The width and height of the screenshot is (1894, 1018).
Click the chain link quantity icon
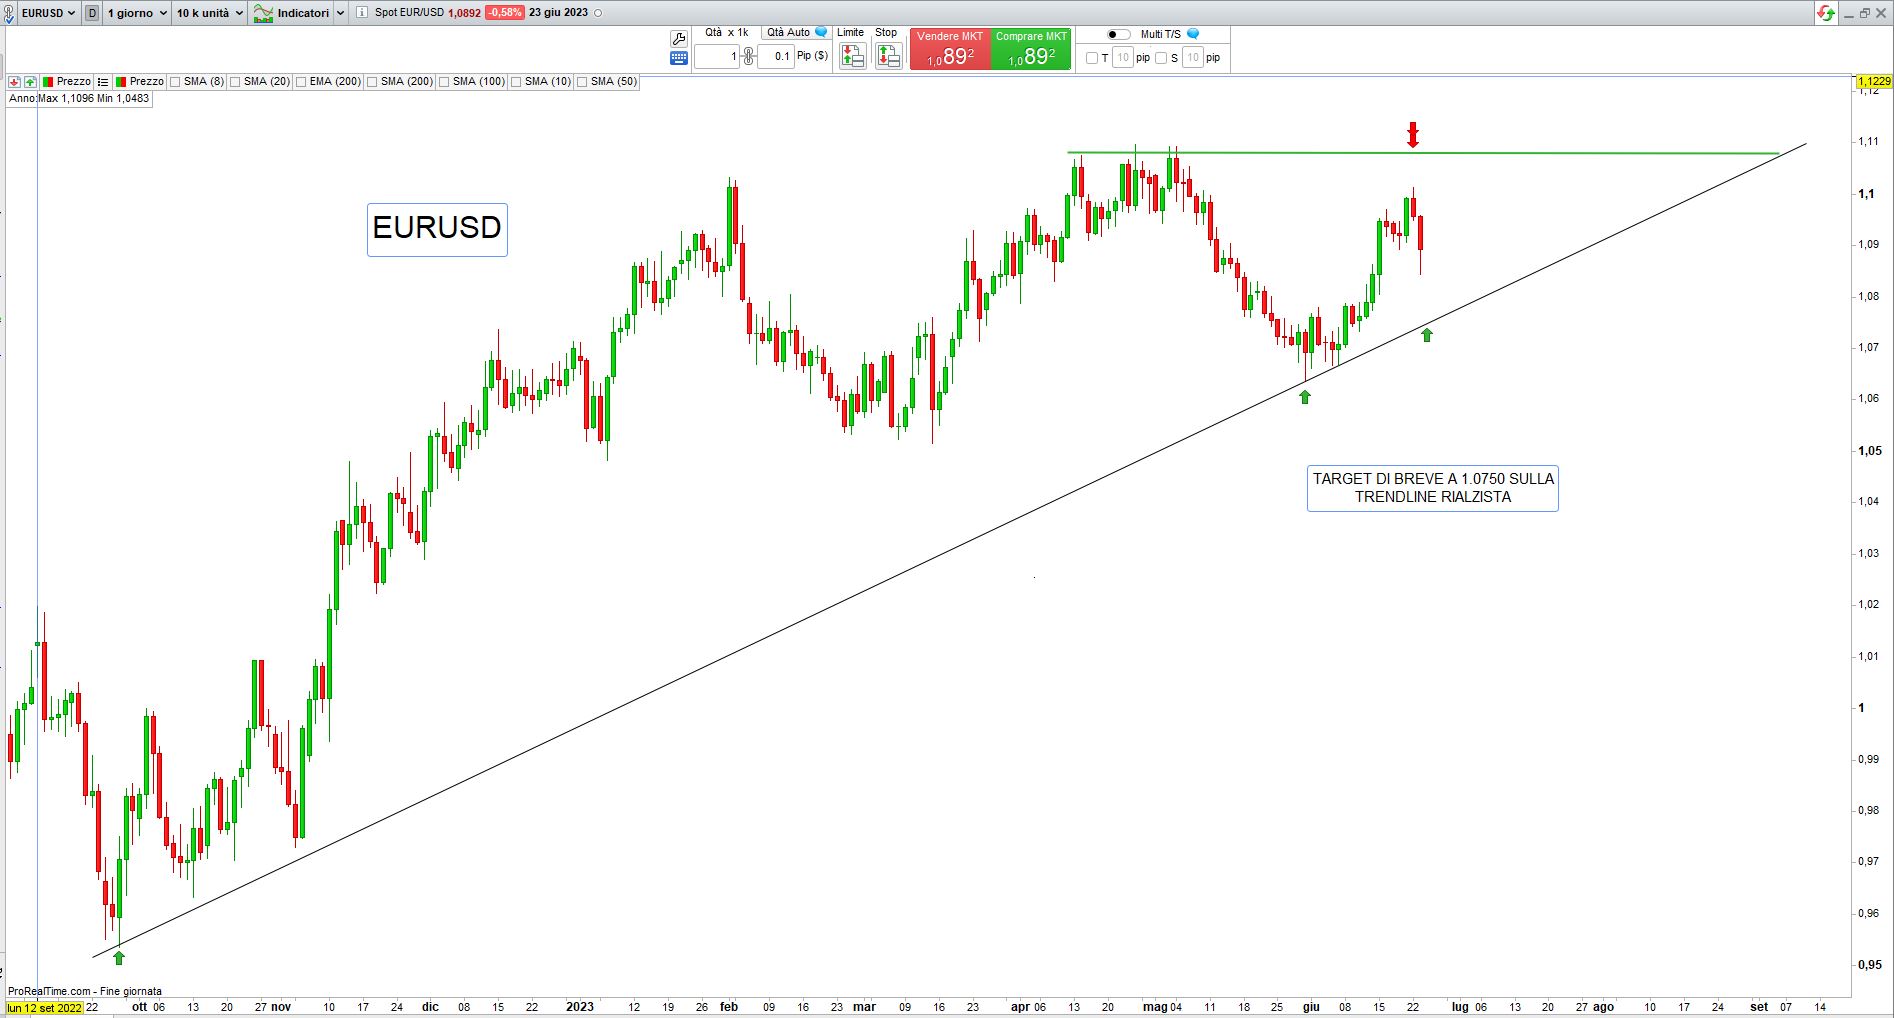[x=748, y=57]
